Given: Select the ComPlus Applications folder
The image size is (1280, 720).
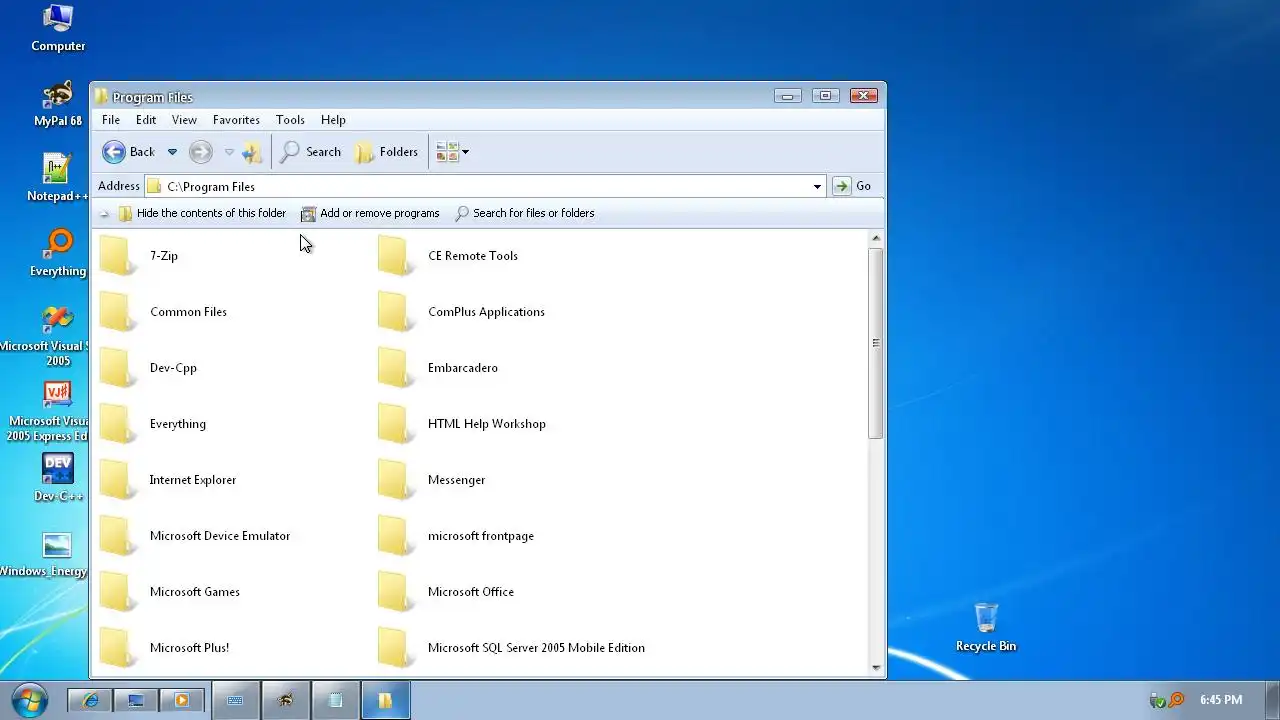Looking at the screenshot, I should pyautogui.click(x=461, y=312).
